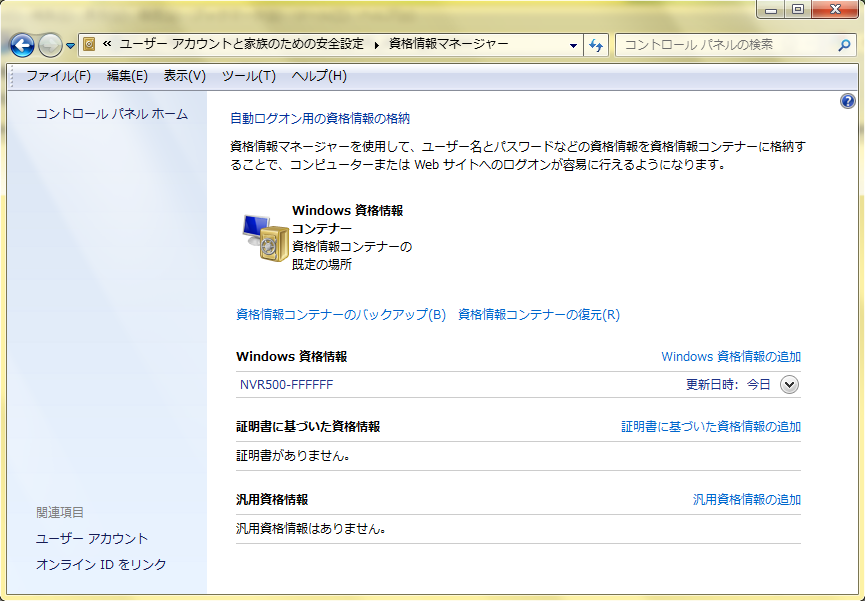The width and height of the screenshot is (865, 601).
Task: Expand breadcrumb arrow before 資格情報マネージャー
Action: [377, 44]
